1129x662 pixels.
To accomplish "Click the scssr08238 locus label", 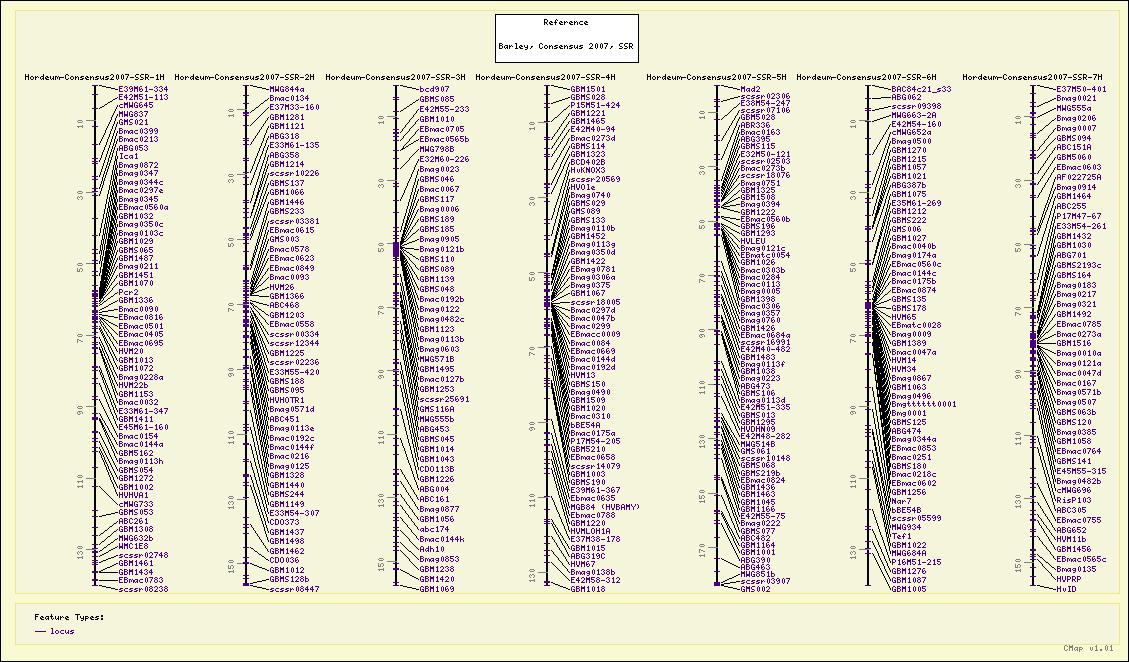I will pos(143,589).
